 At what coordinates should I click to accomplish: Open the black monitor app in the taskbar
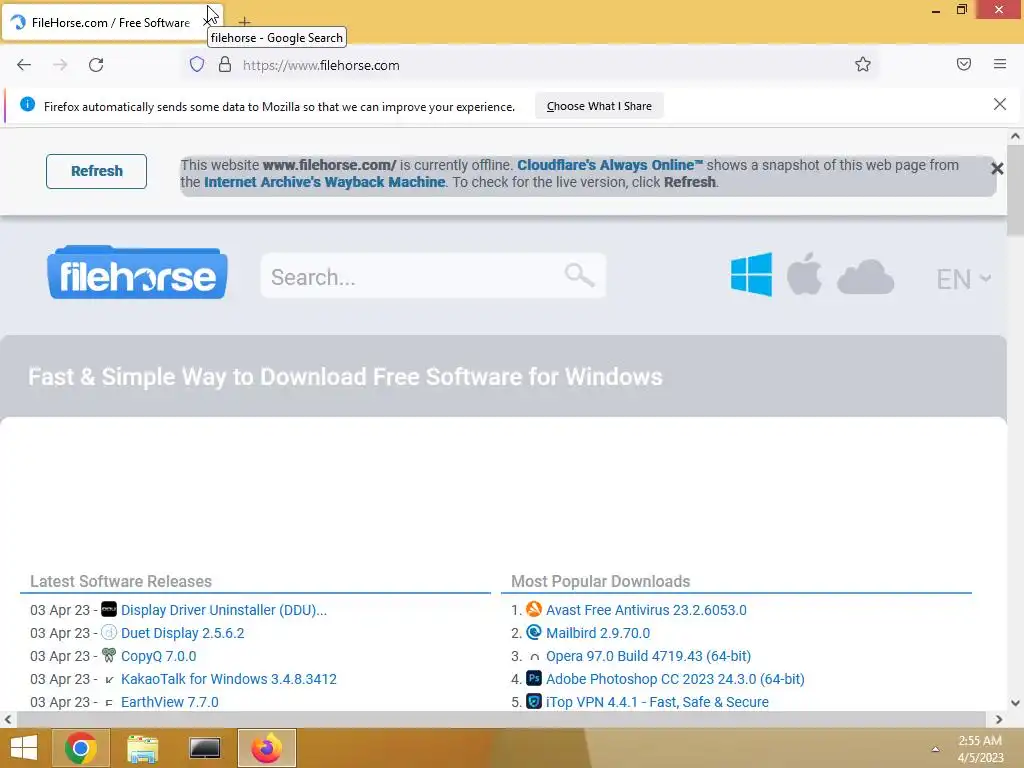[204, 748]
